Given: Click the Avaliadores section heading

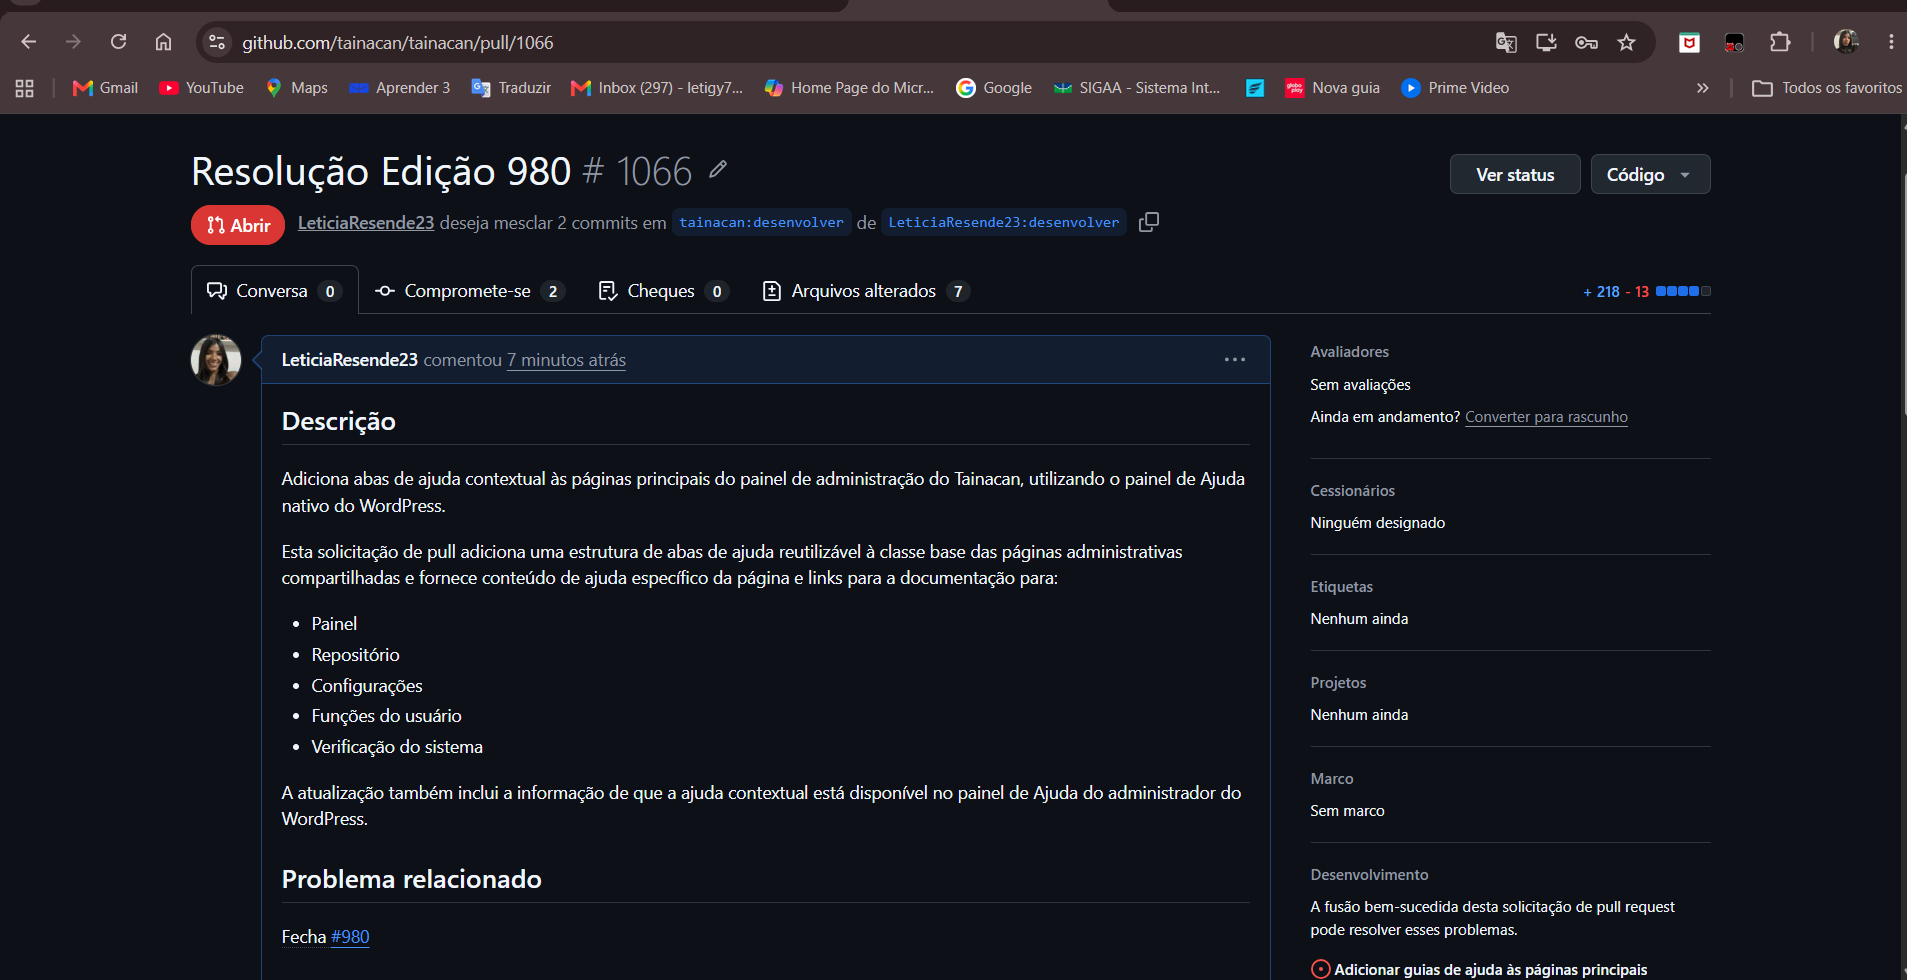Looking at the screenshot, I should coord(1349,352).
